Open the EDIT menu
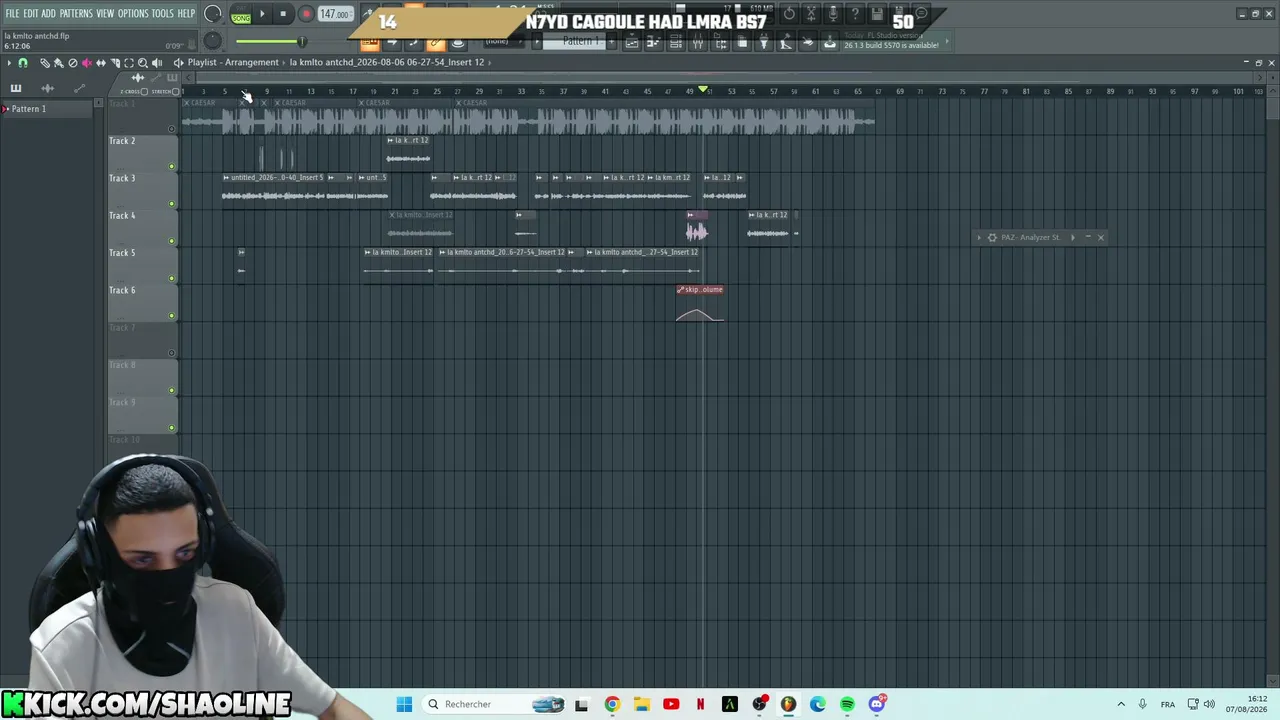The width and height of the screenshot is (1280, 720). coord(30,14)
